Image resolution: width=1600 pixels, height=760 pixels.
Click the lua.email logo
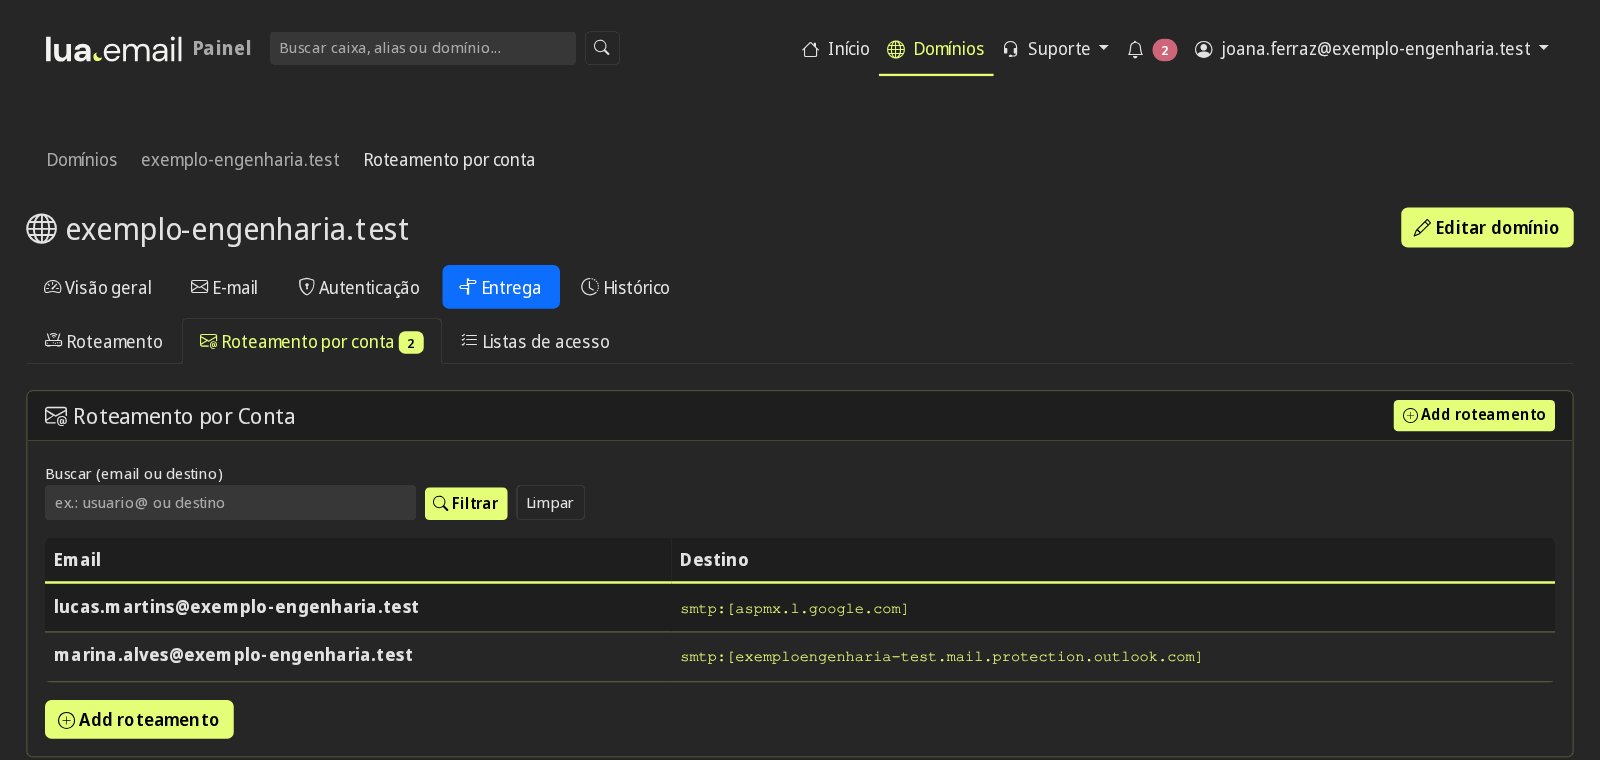coord(114,49)
